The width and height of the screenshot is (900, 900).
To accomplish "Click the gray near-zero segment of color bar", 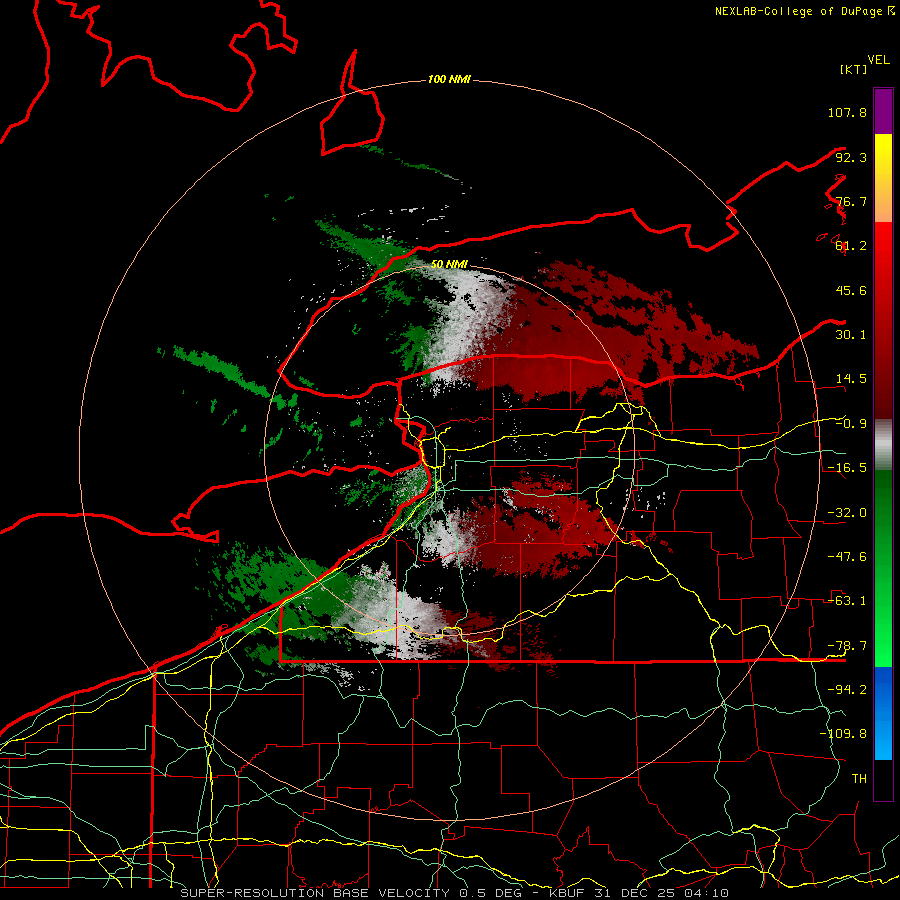I will click(883, 445).
